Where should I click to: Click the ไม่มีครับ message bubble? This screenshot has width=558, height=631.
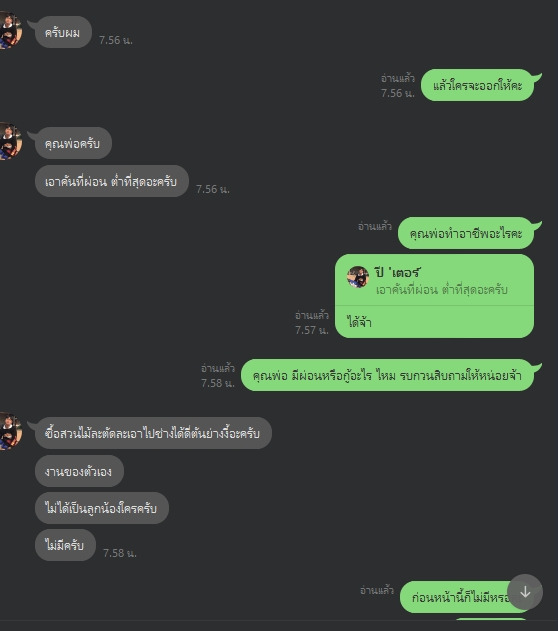[x=65, y=545]
